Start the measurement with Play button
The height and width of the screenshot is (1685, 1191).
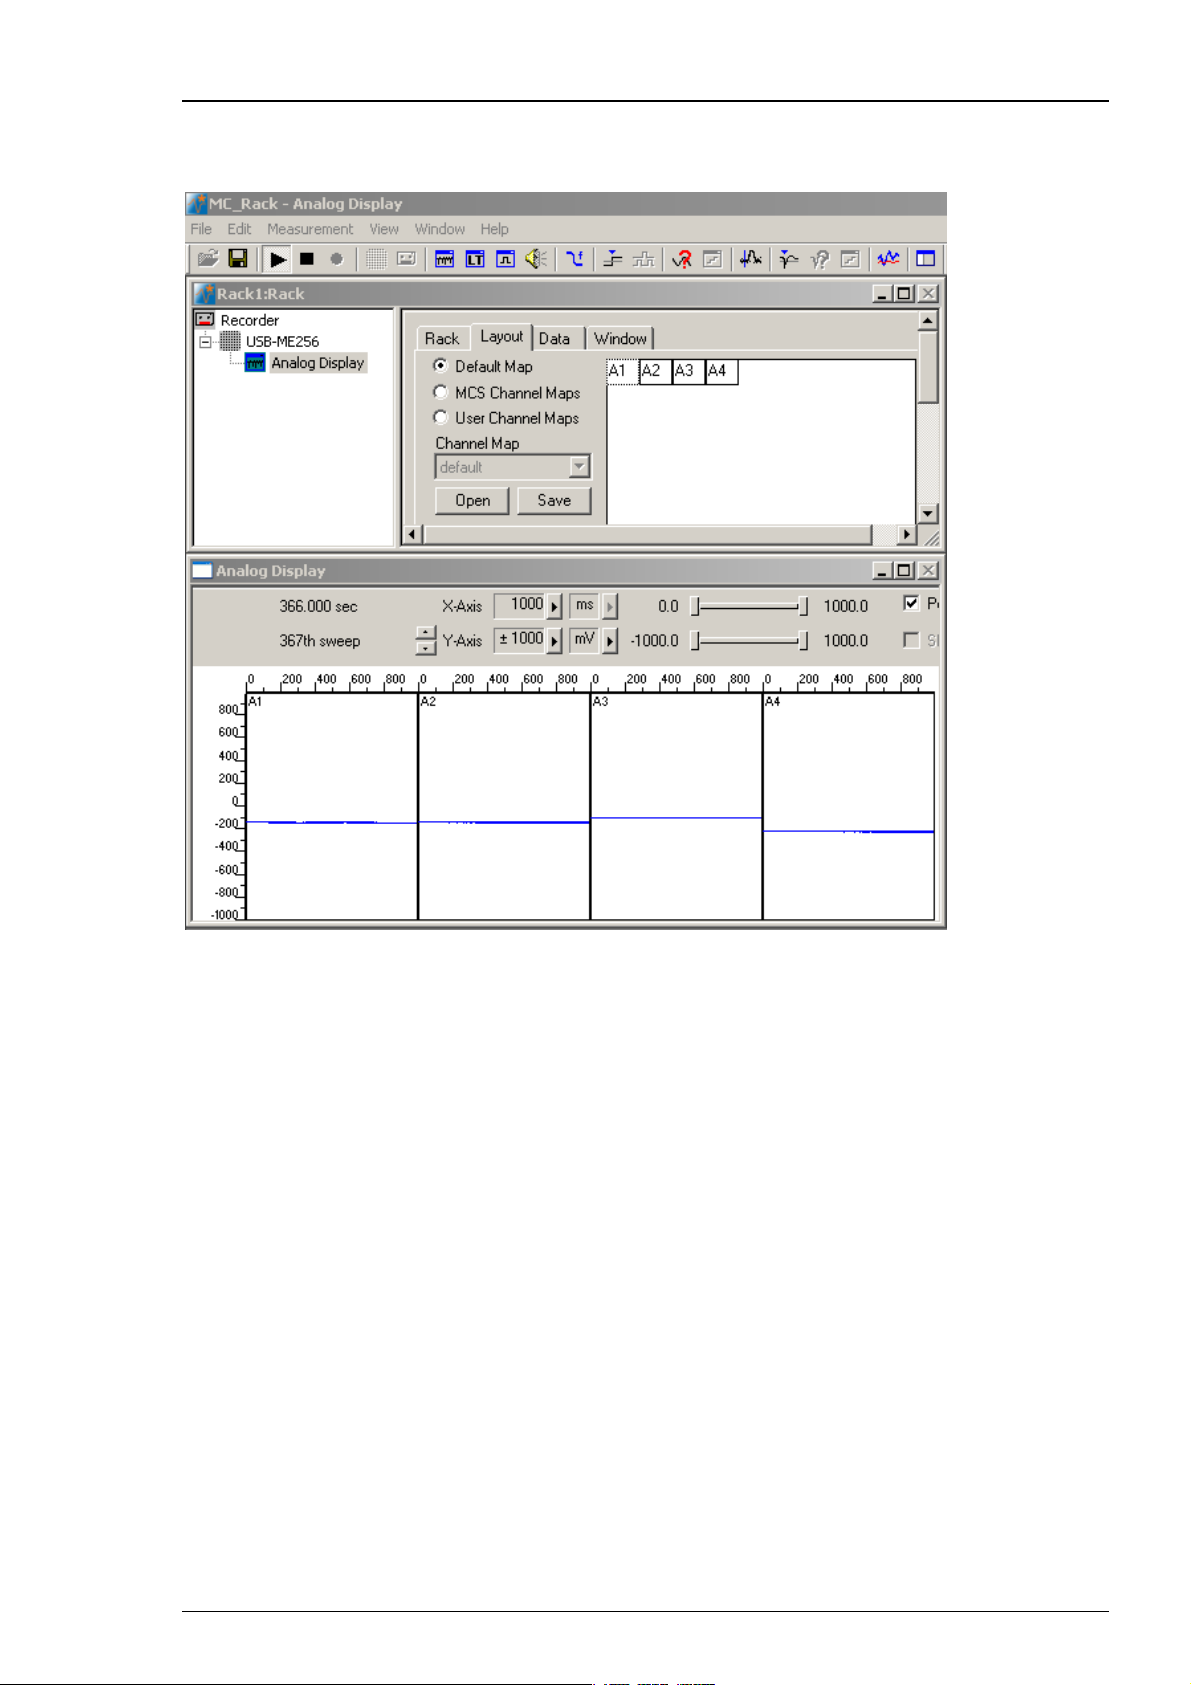point(278,259)
